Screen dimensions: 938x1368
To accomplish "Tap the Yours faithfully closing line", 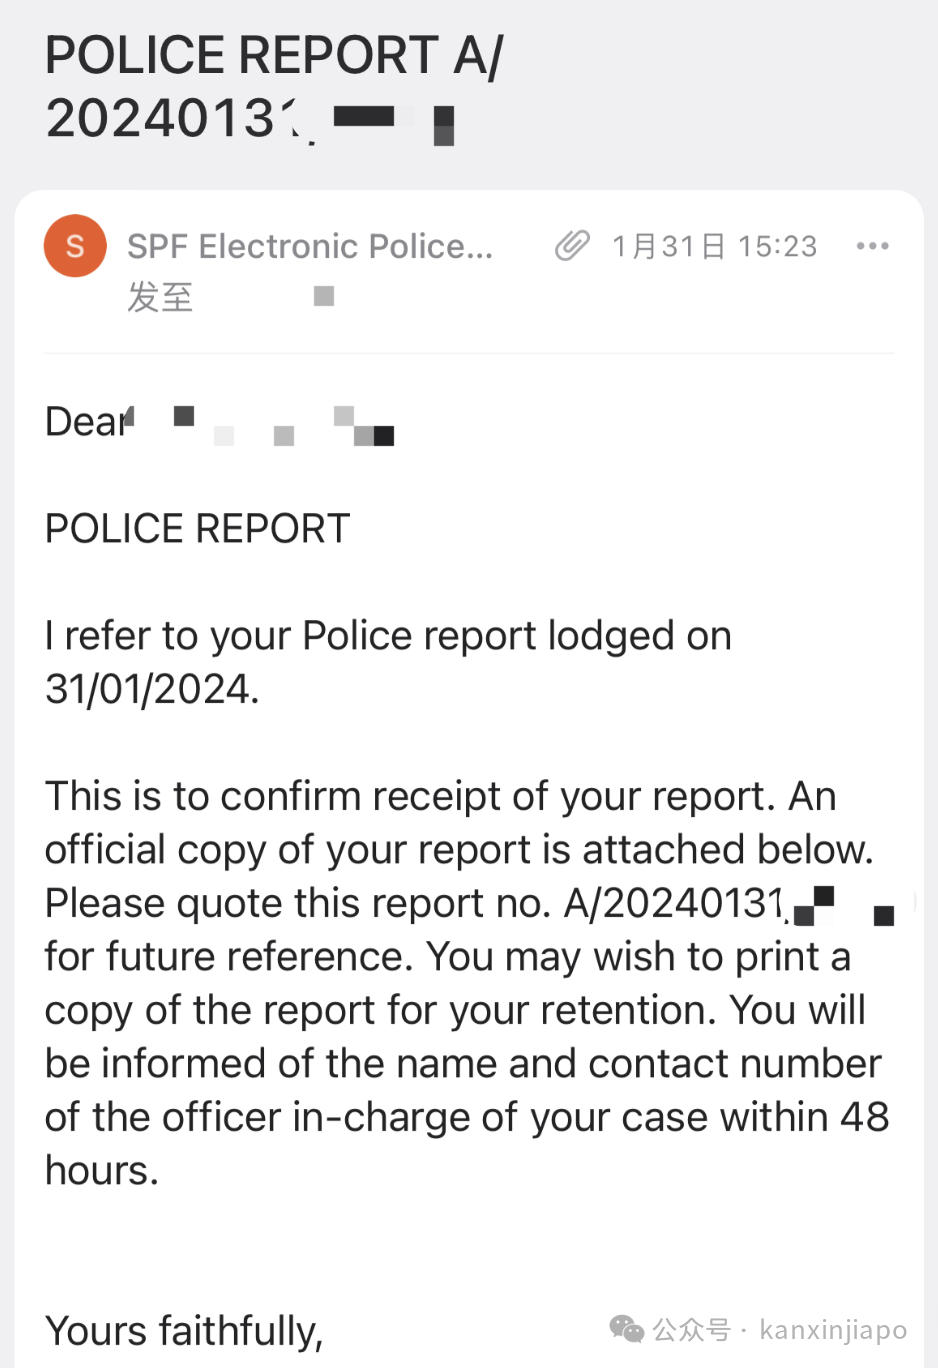I will click(184, 1331).
